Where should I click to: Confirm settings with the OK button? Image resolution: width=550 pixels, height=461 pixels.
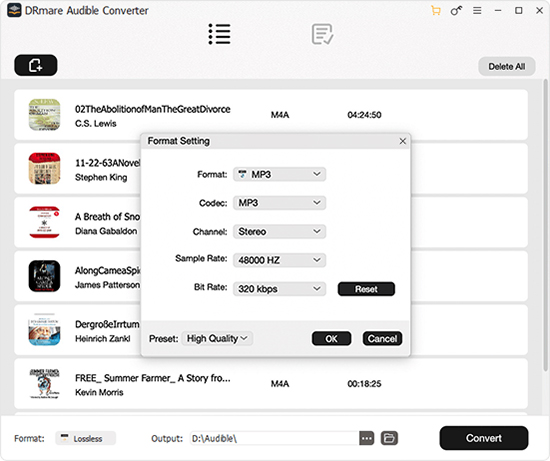(331, 339)
